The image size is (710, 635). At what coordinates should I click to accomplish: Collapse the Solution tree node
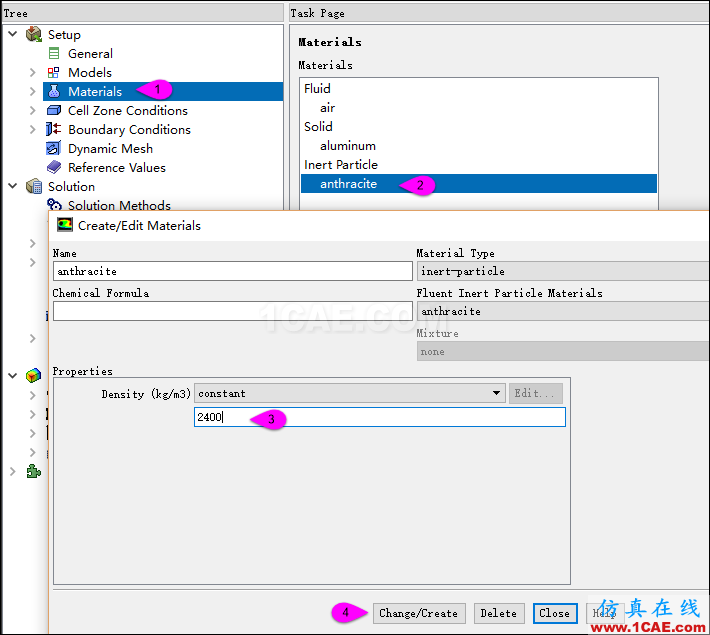point(13,186)
